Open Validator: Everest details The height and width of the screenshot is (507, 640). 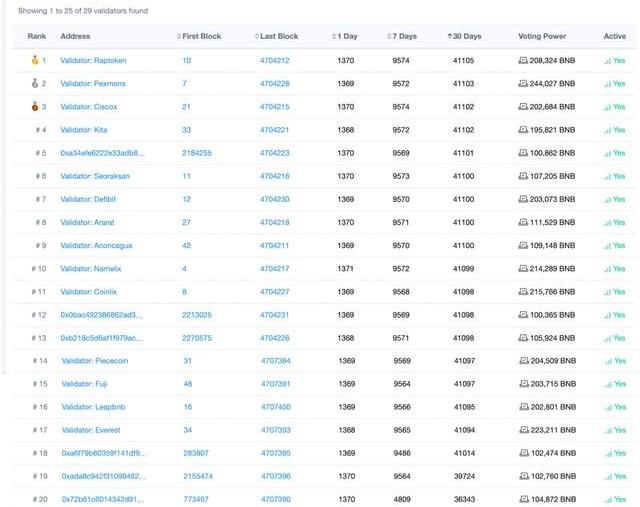coord(91,430)
